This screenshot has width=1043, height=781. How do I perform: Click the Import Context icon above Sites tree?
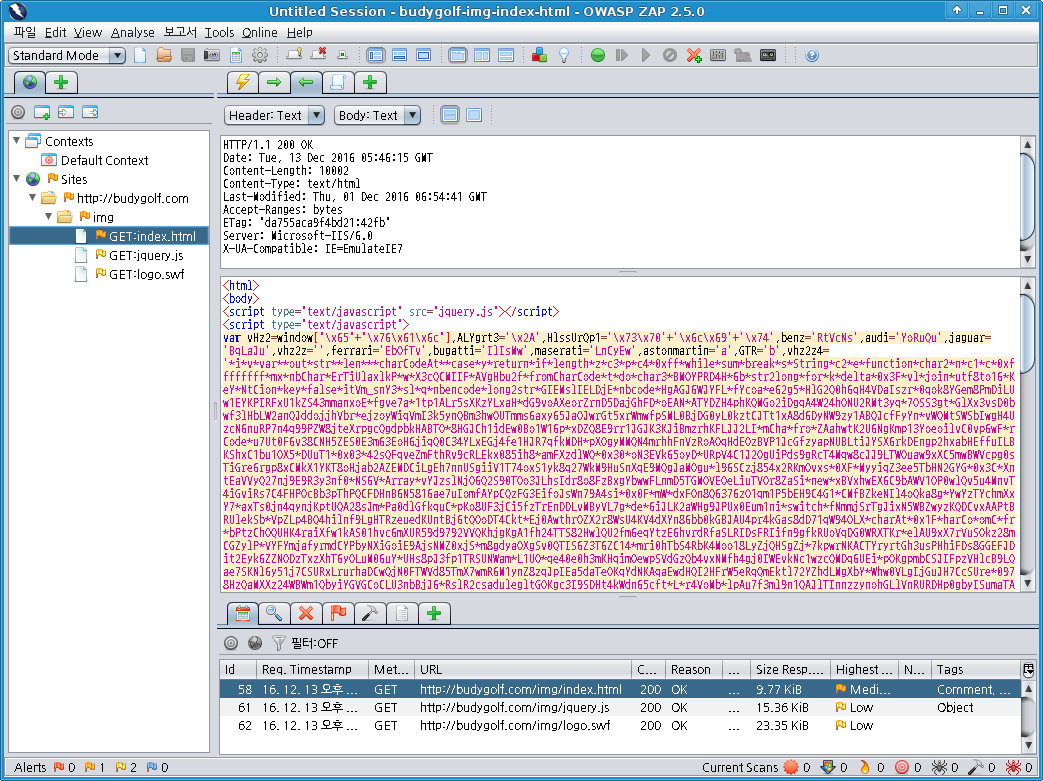(x=66, y=112)
